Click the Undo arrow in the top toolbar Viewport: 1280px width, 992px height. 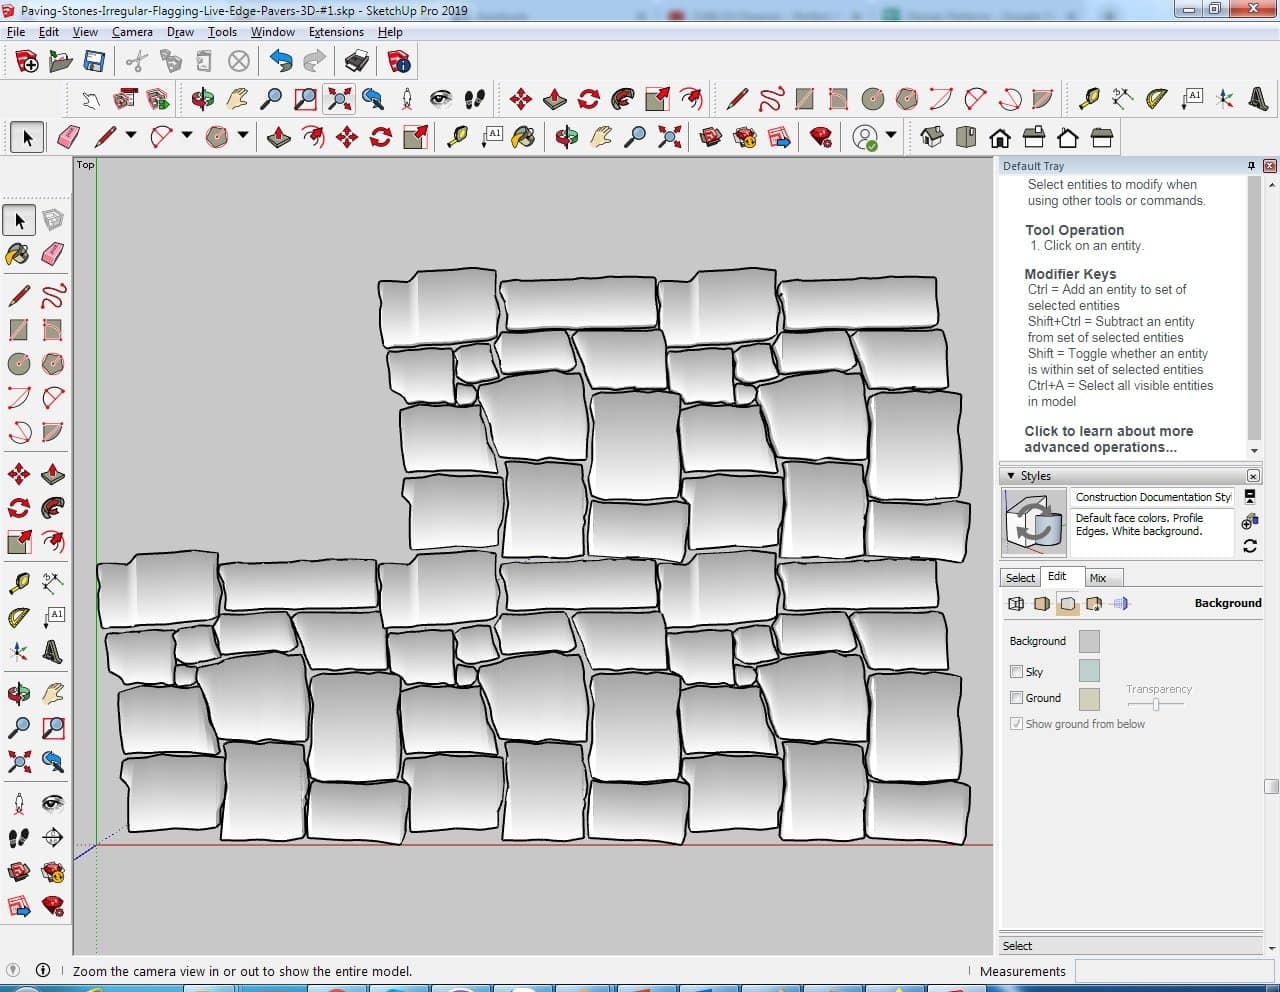click(281, 62)
